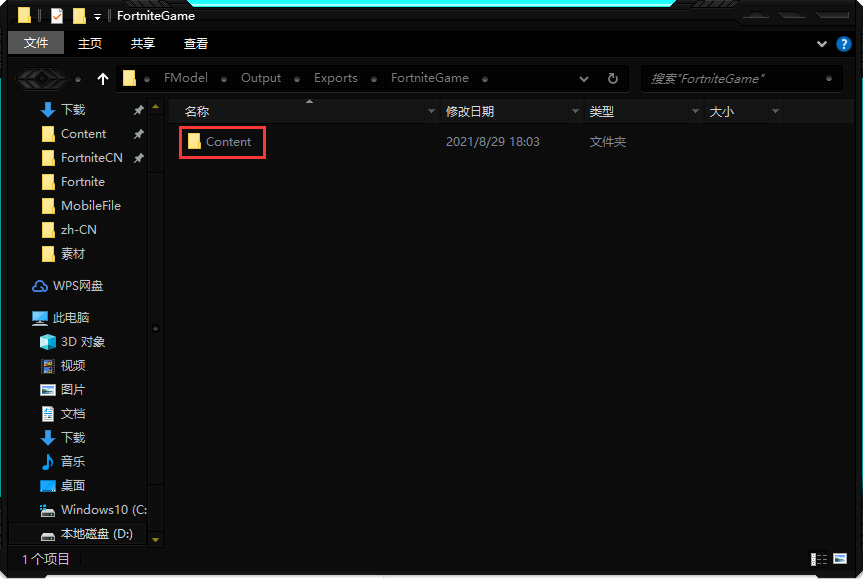Image resolution: width=863 pixels, height=579 pixels.
Task: Open the address bar history dropdown
Action: click(584, 79)
